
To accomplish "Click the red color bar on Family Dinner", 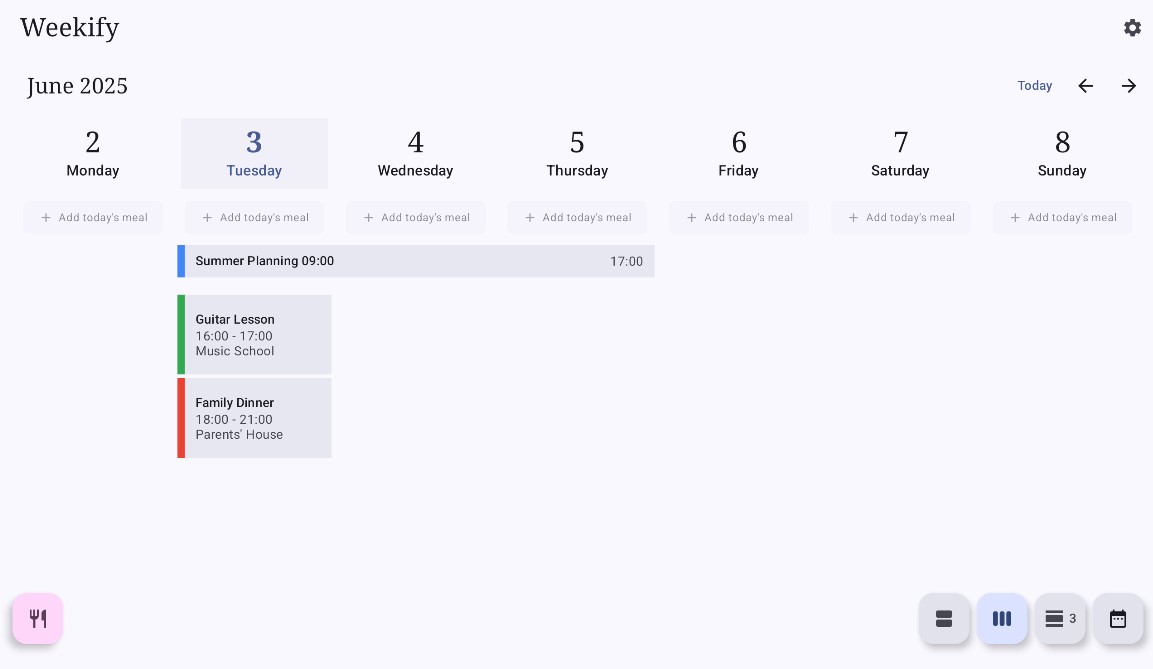I will [x=181, y=418].
